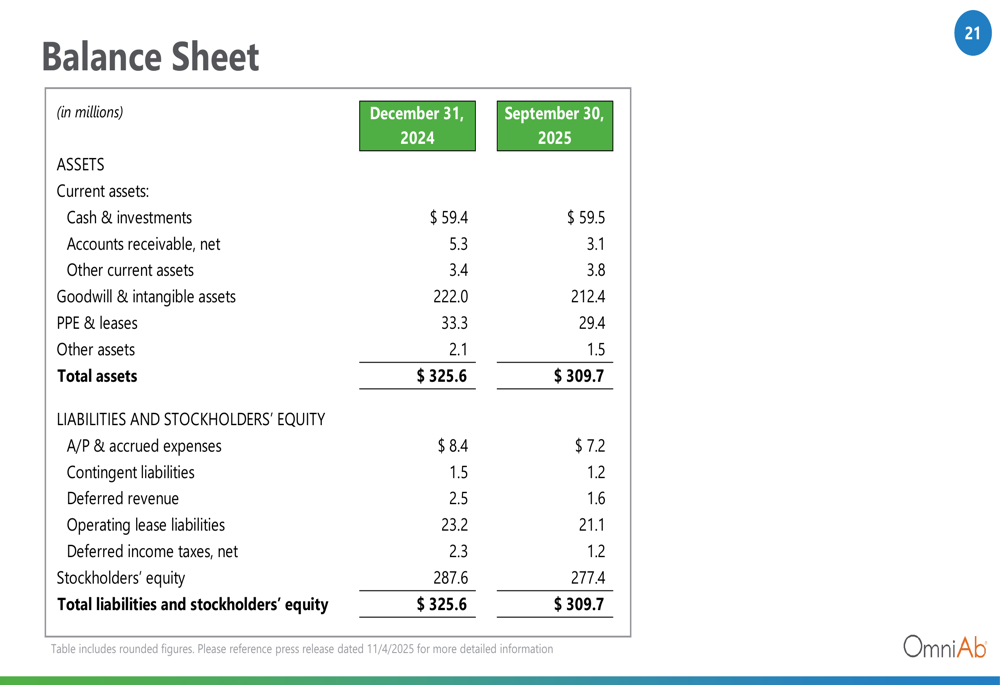The image size is (1000, 685).
Task: Click the (in millions) note
Action: [90, 112]
